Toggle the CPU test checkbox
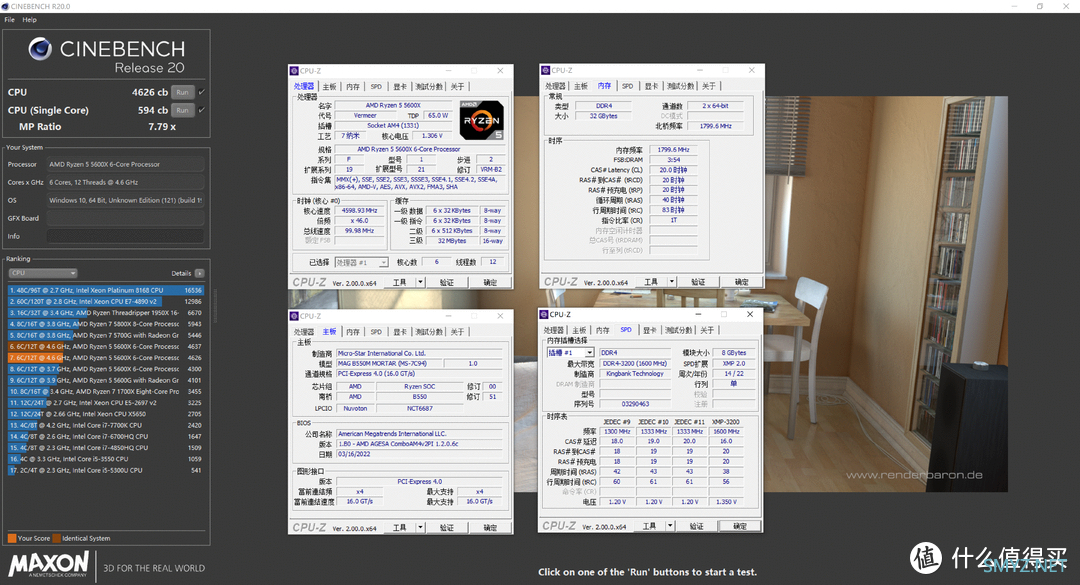The width and height of the screenshot is (1080, 585). point(202,92)
